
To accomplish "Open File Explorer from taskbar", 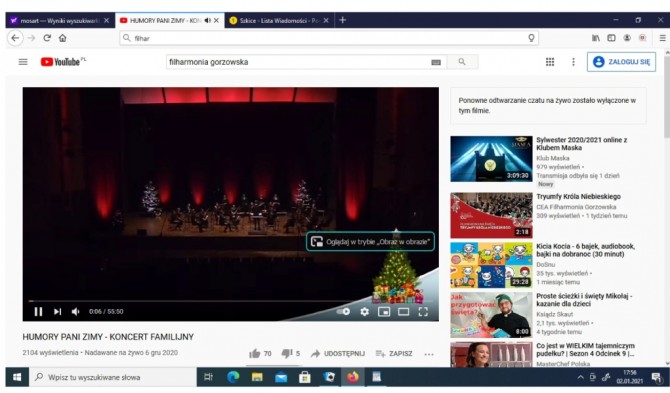I will coord(257,377).
